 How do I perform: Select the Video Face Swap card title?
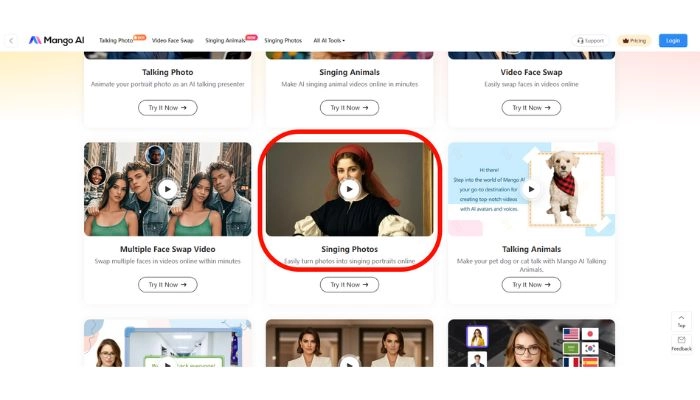tap(531, 72)
